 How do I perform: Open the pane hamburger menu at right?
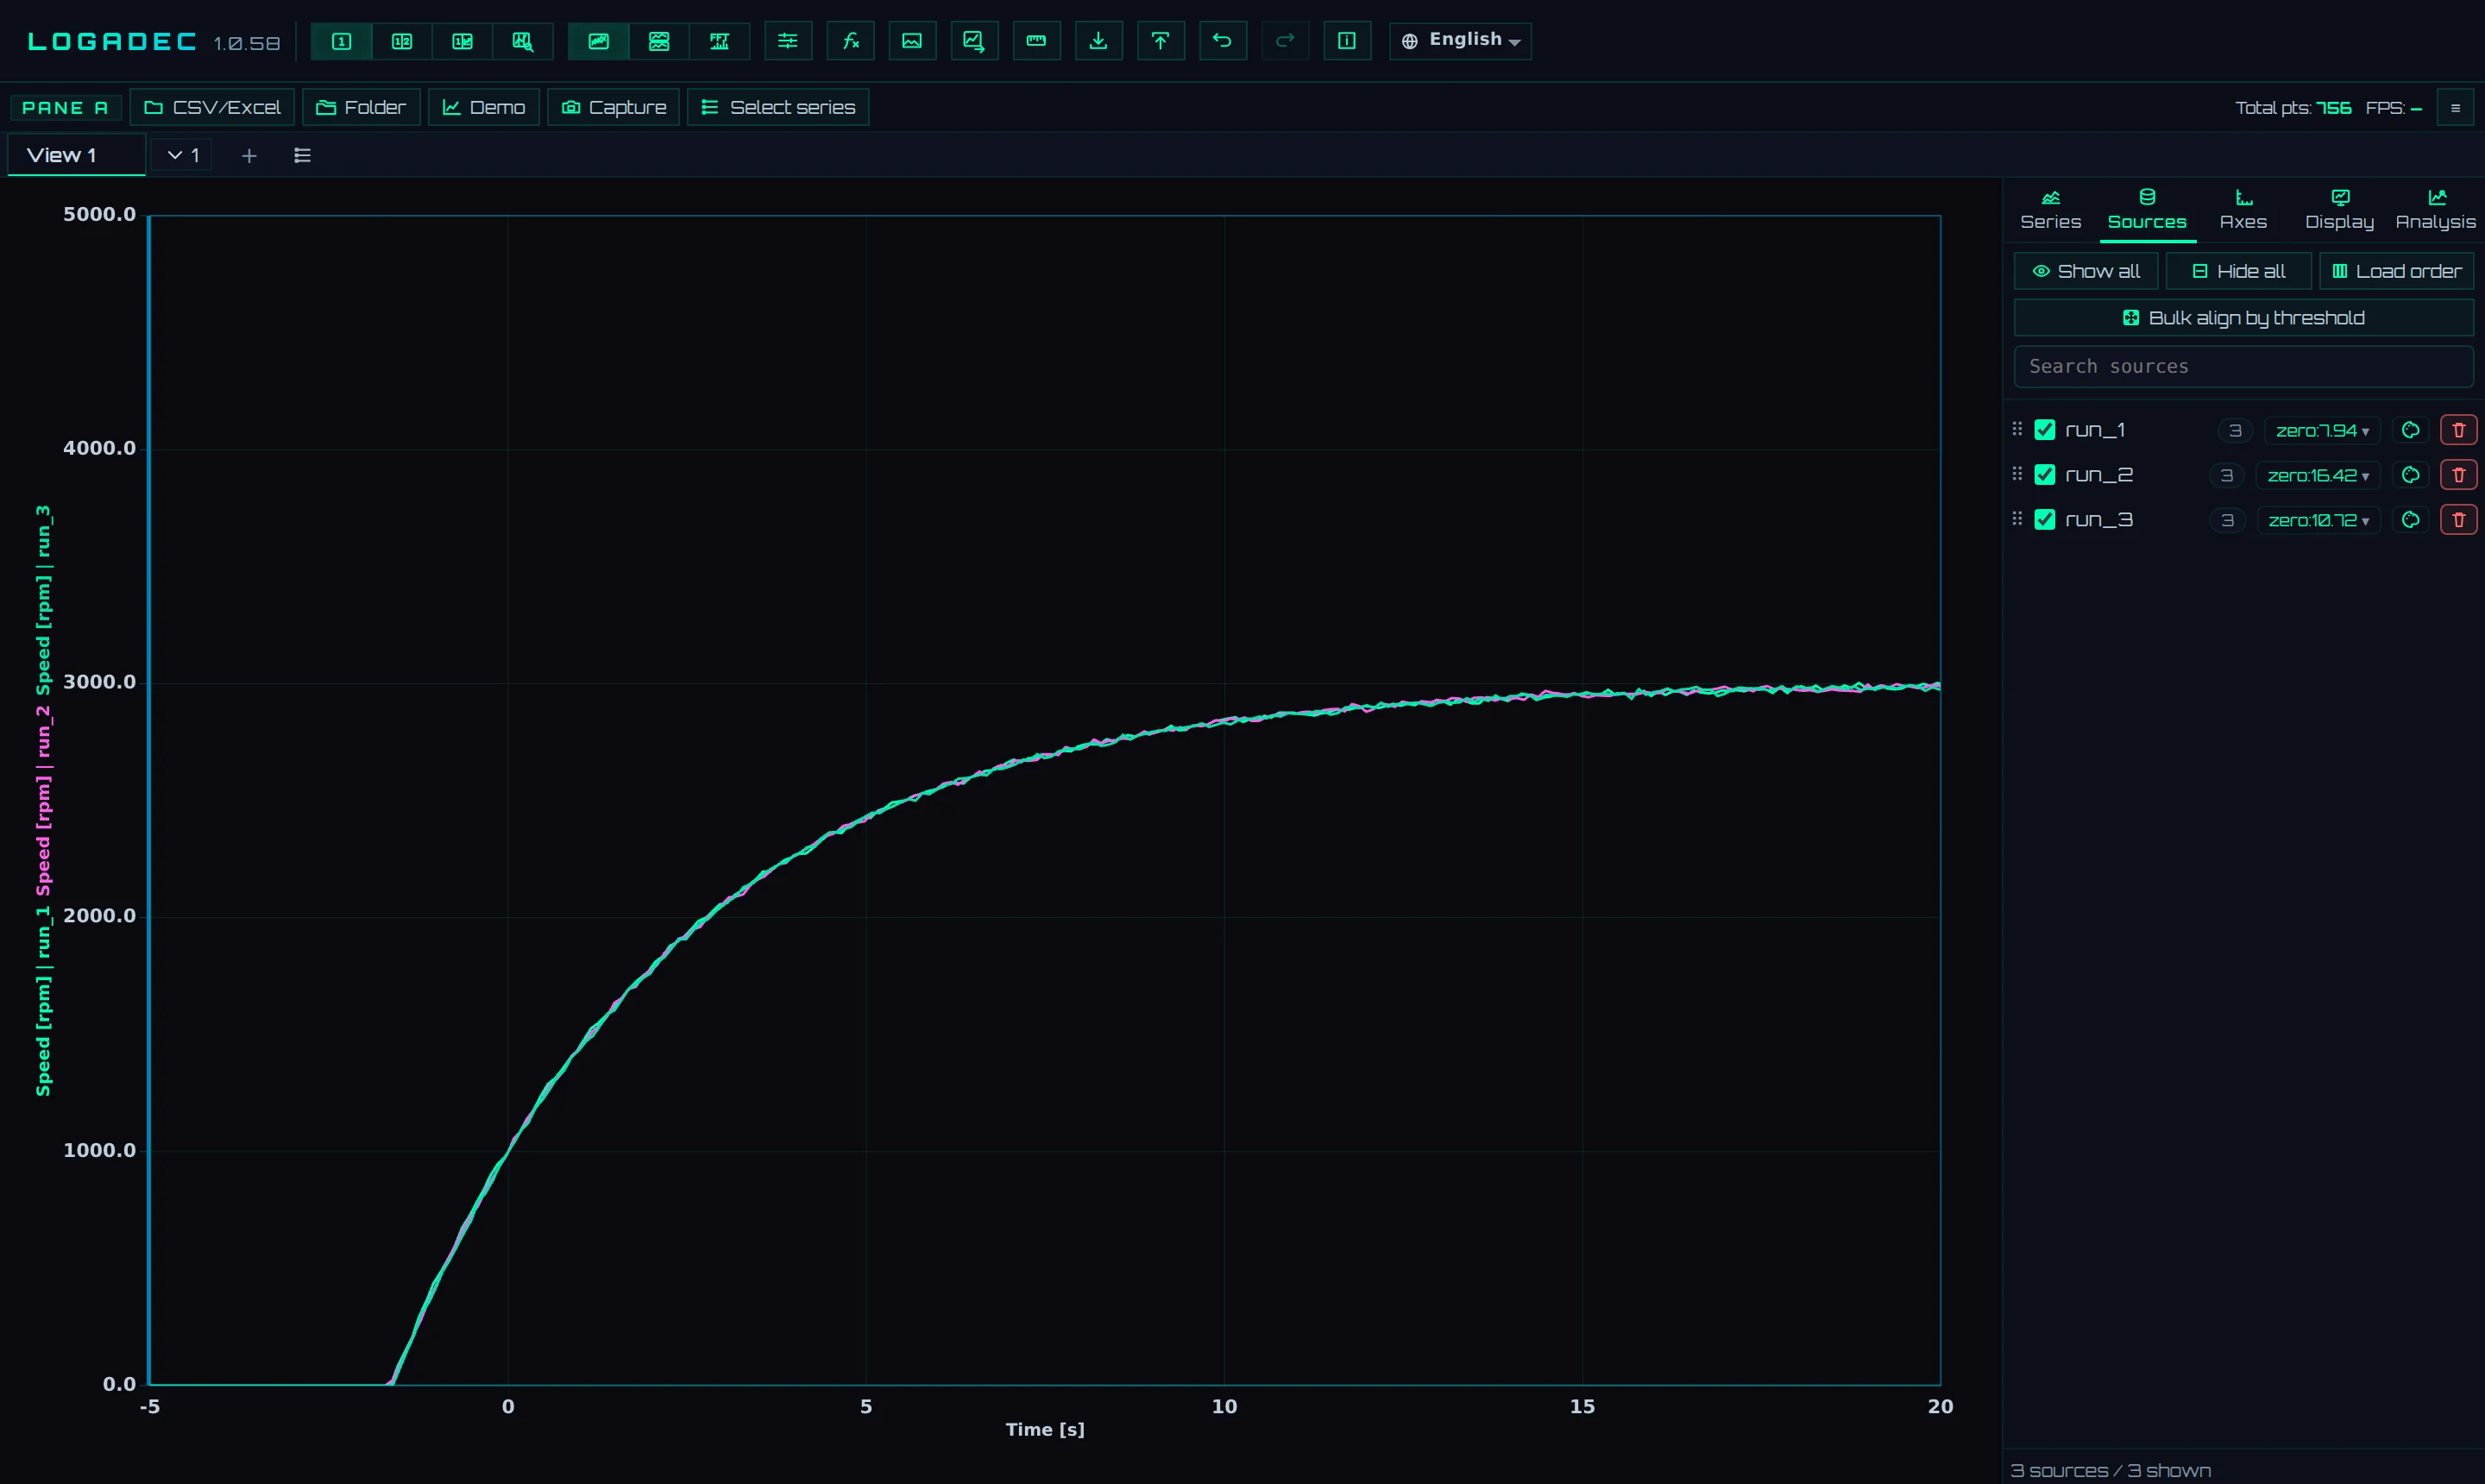(2455, 108)
